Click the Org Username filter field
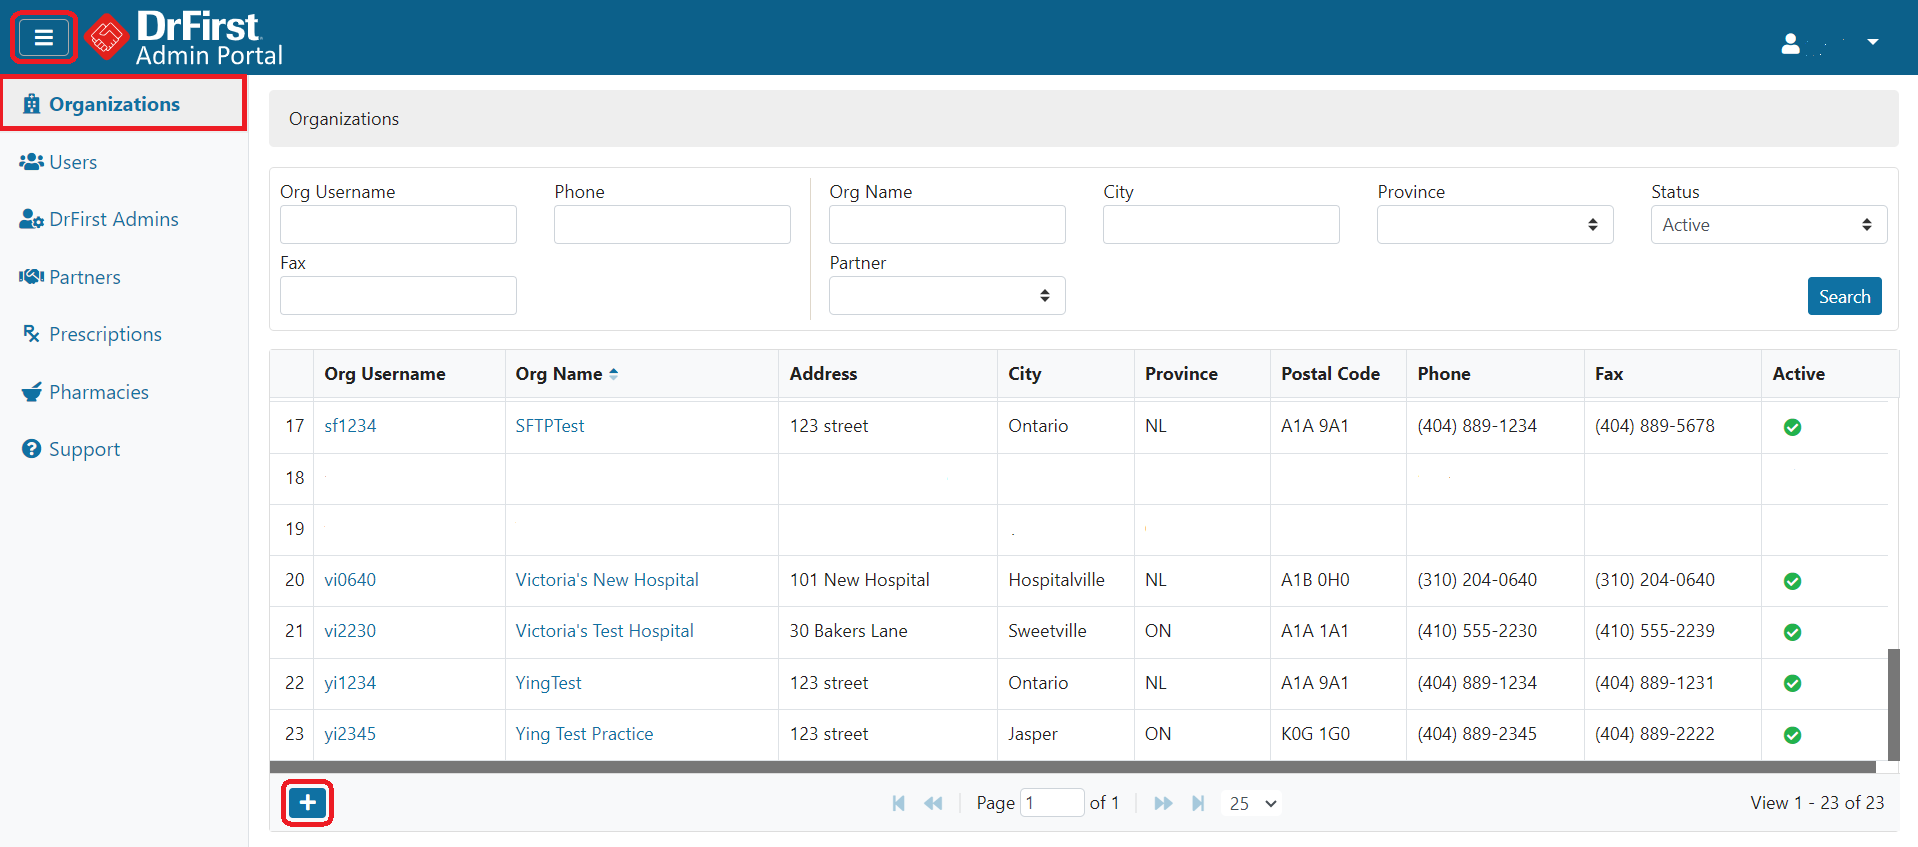 [x=398, y=225]
